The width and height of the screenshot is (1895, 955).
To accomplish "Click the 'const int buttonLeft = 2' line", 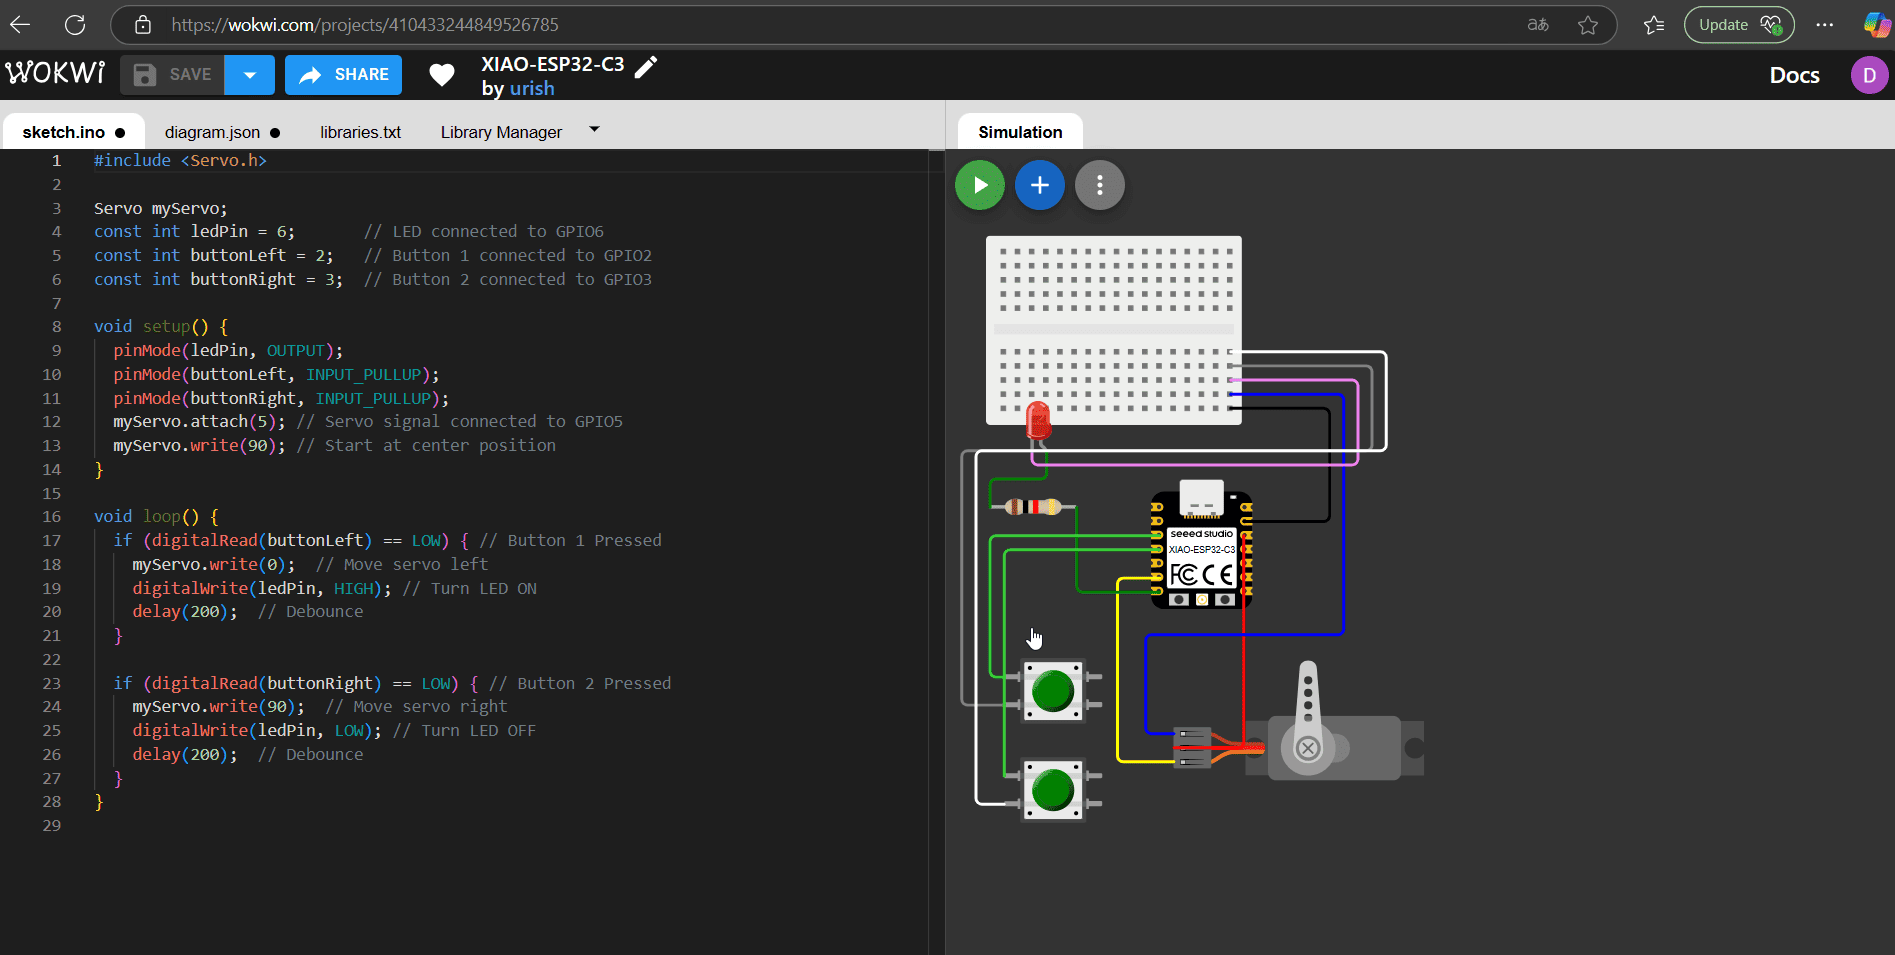I will click(372, 255).
